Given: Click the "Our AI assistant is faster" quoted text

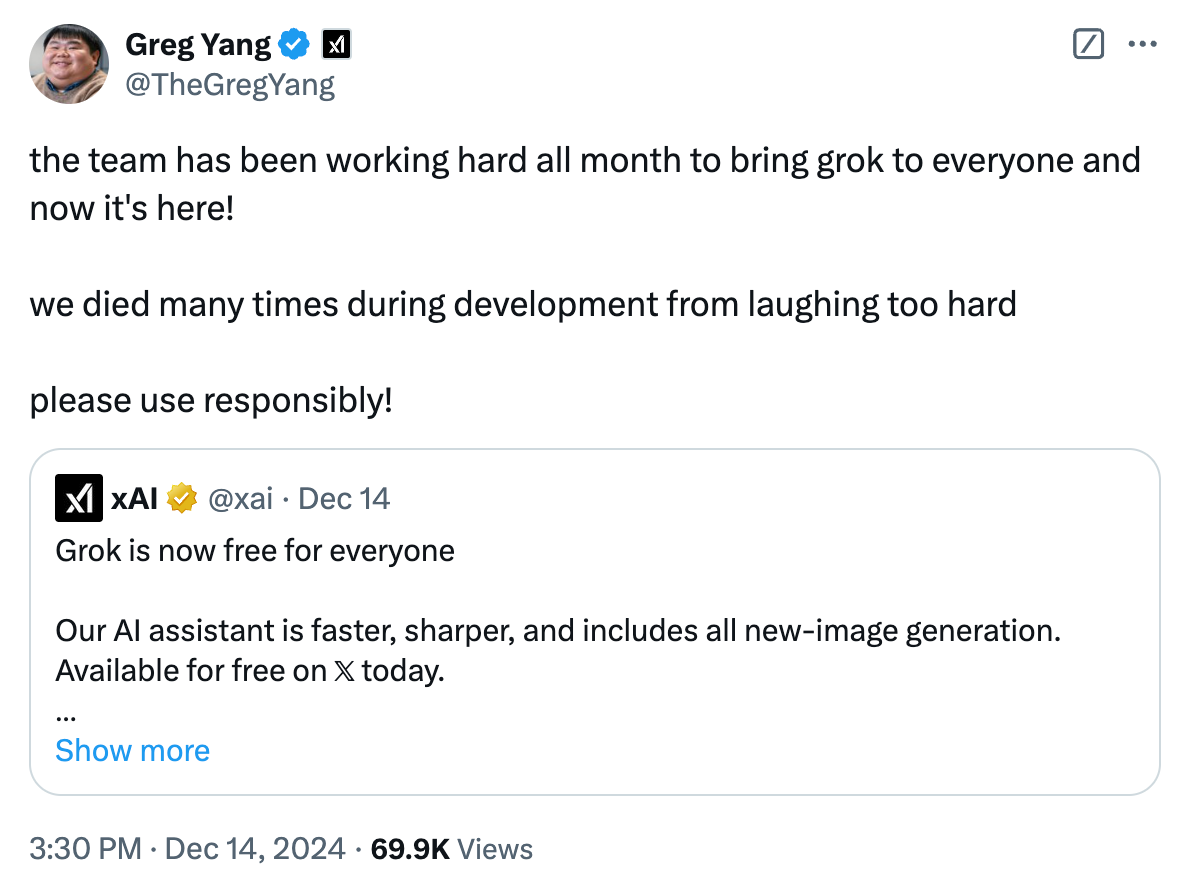Looking at the screenshot, I should pos(557,631).
